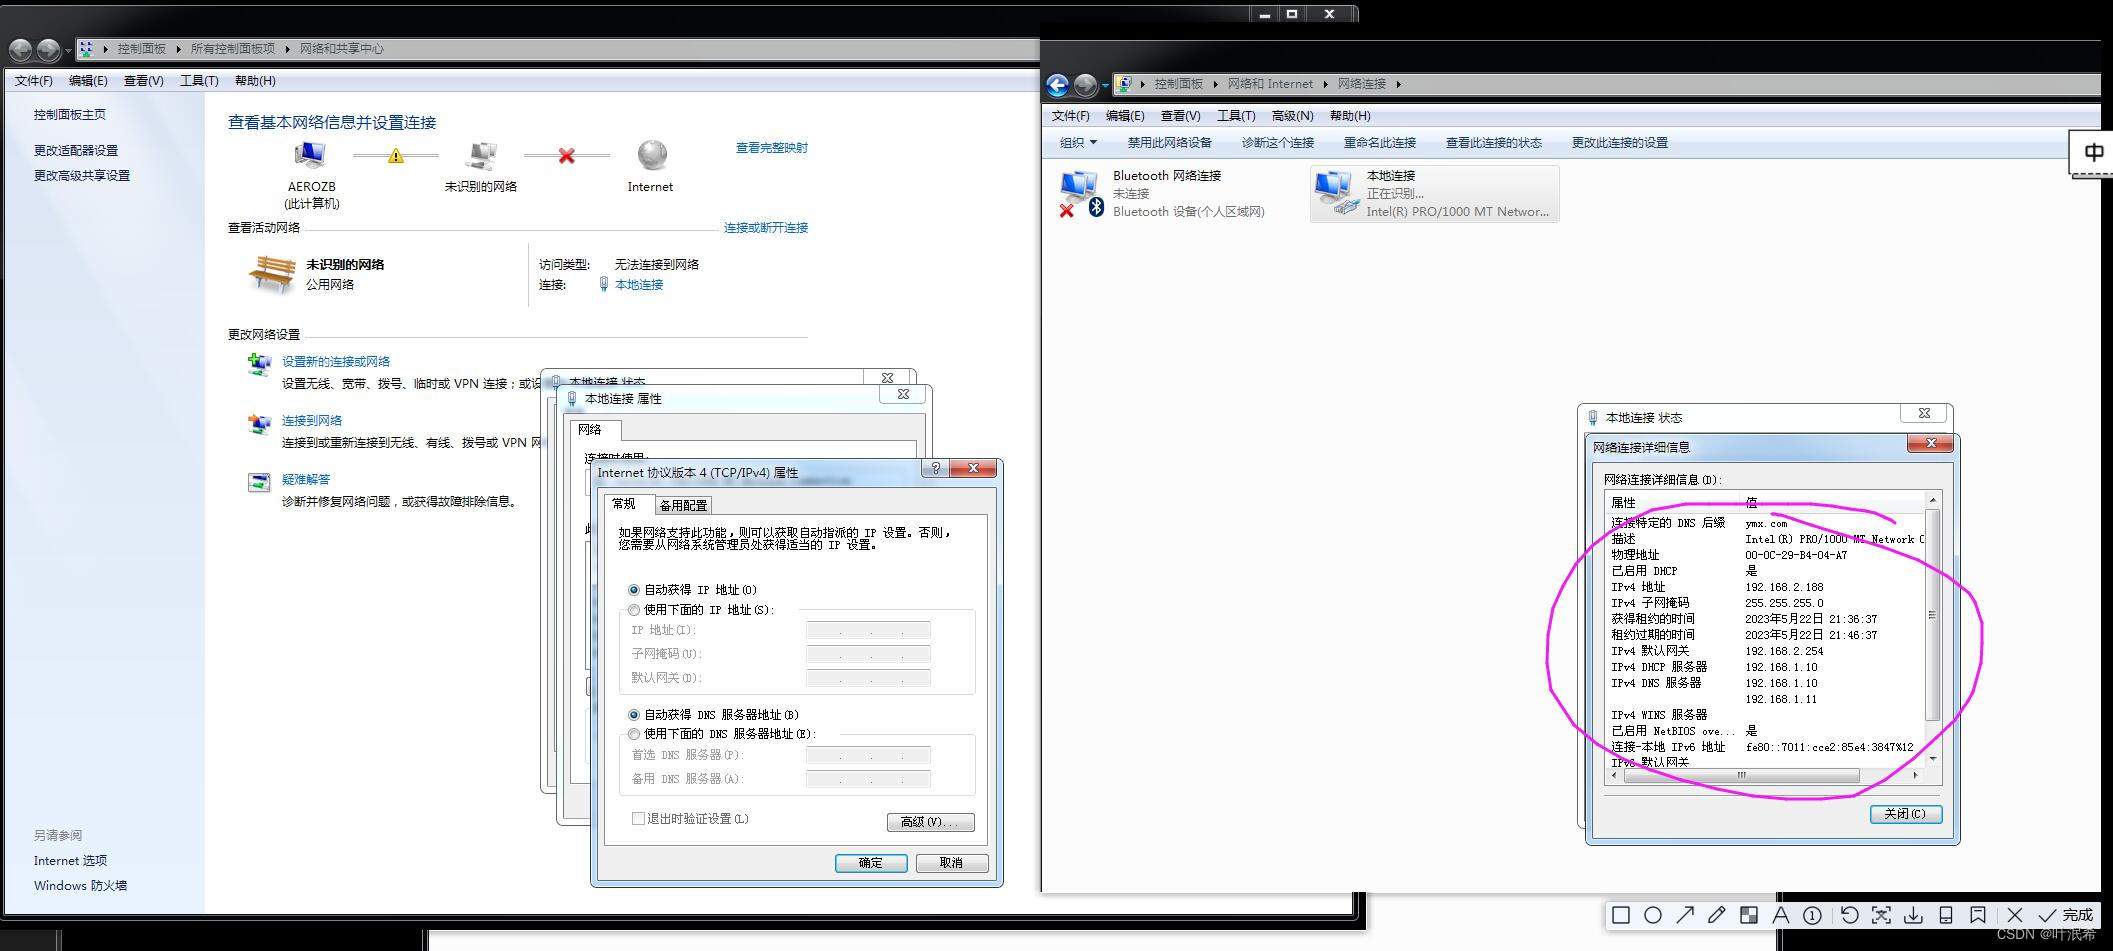Screen dimensions: 2113x951
Task: Select 使用下面的 IP 地址 option
Action: coord(634,610)
